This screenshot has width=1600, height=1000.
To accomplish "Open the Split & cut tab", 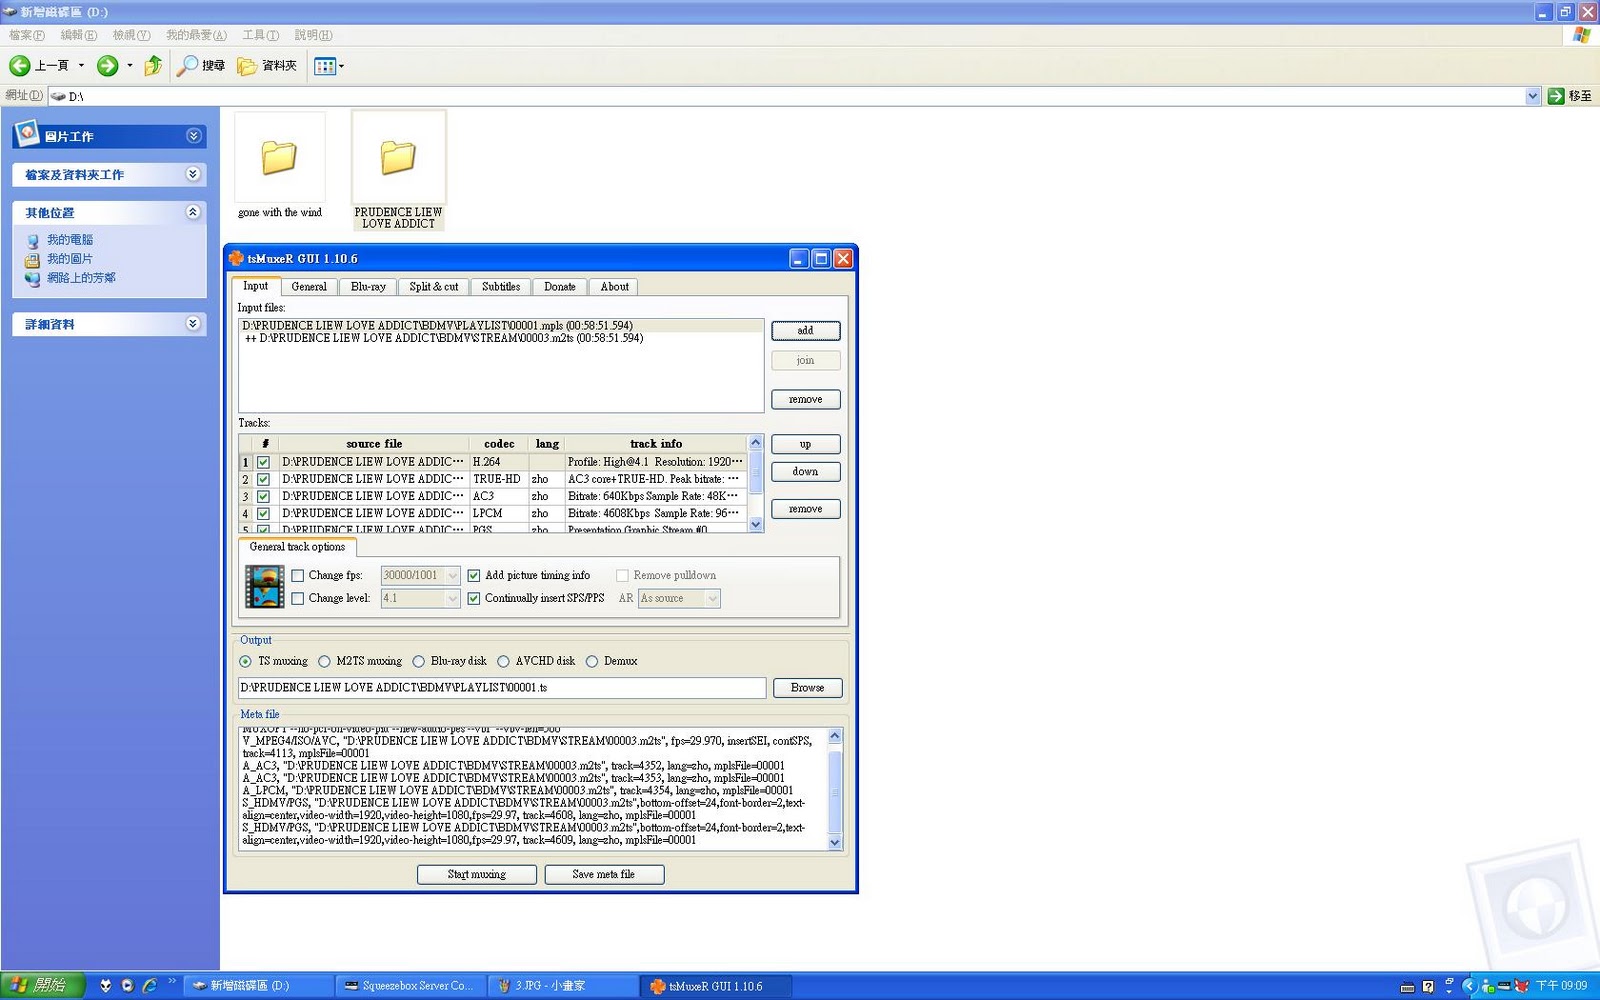I will pos(434,287).
